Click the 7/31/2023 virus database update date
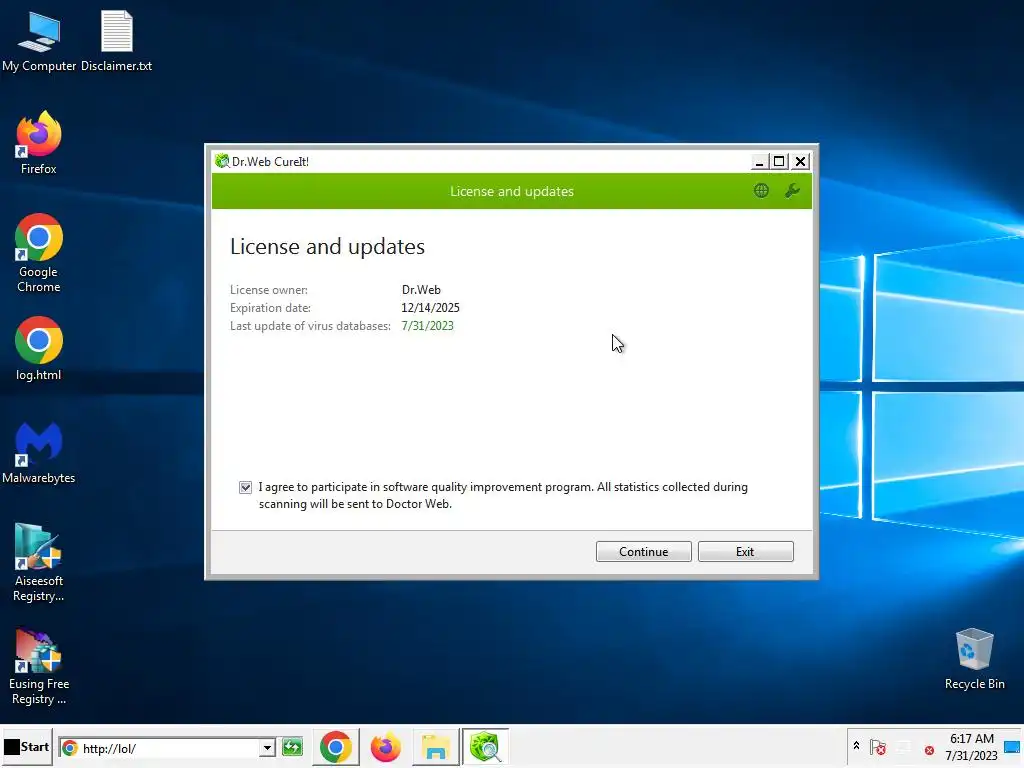The width and height of the screenshot is (1024, 768). (427, 326)
